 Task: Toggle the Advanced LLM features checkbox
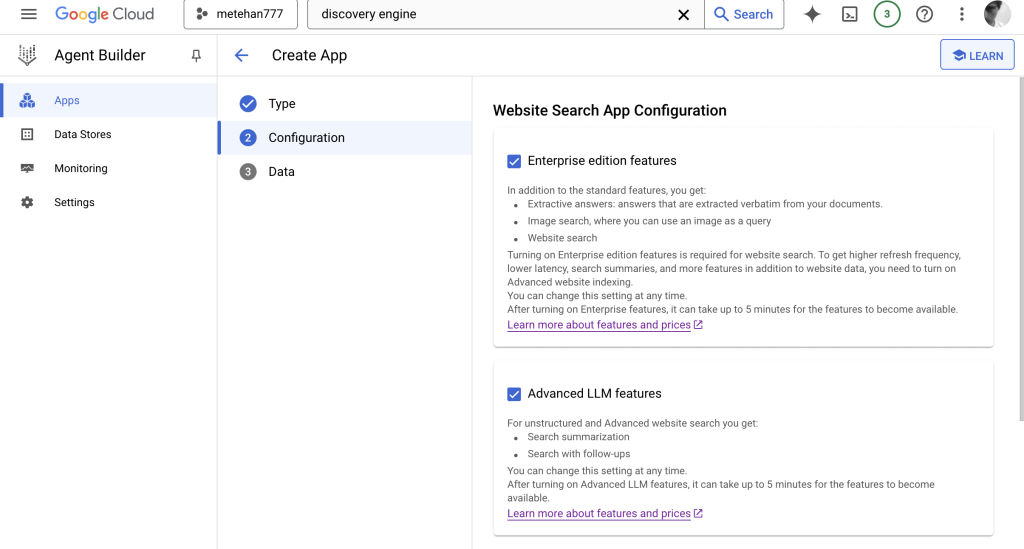[x=514, y=394]
